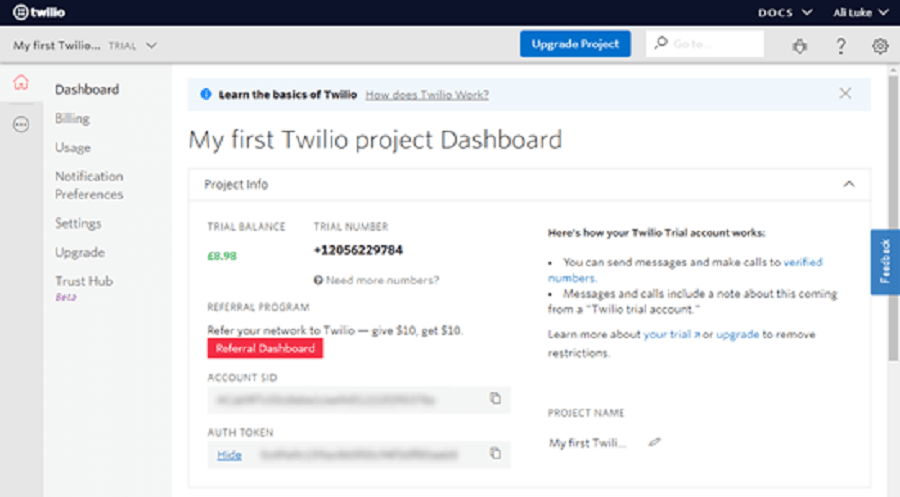Click the trial balance £8.98 amount

click(x=222, y=256)
